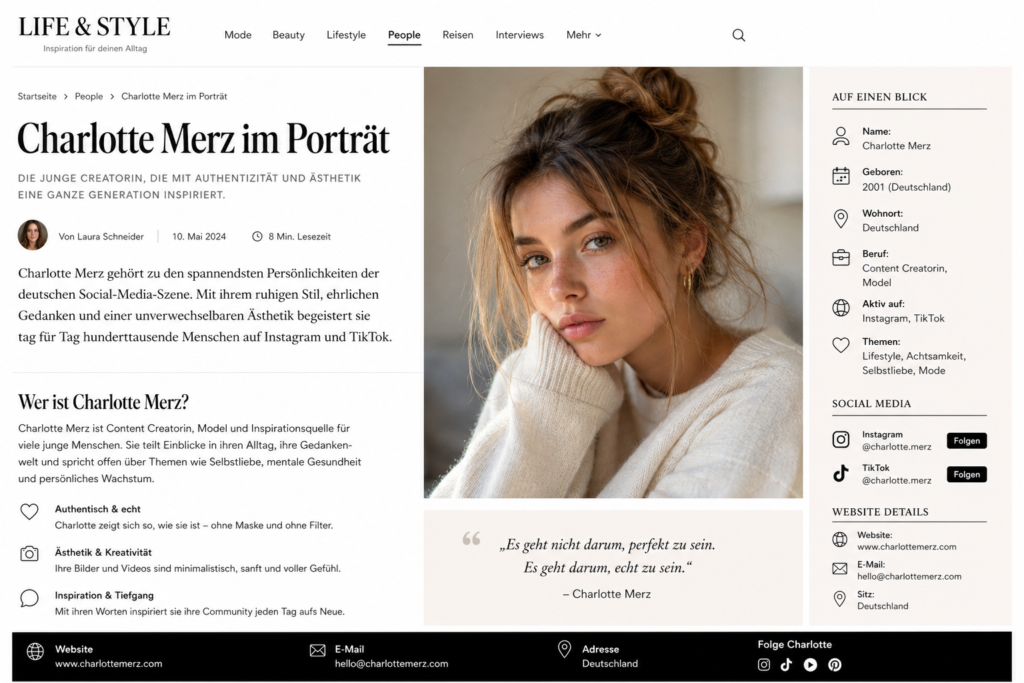This screenshot has height=683, width=1024.
Task: Click the Charlotte Merz im Porträt headline
Action: click(203, 138)
